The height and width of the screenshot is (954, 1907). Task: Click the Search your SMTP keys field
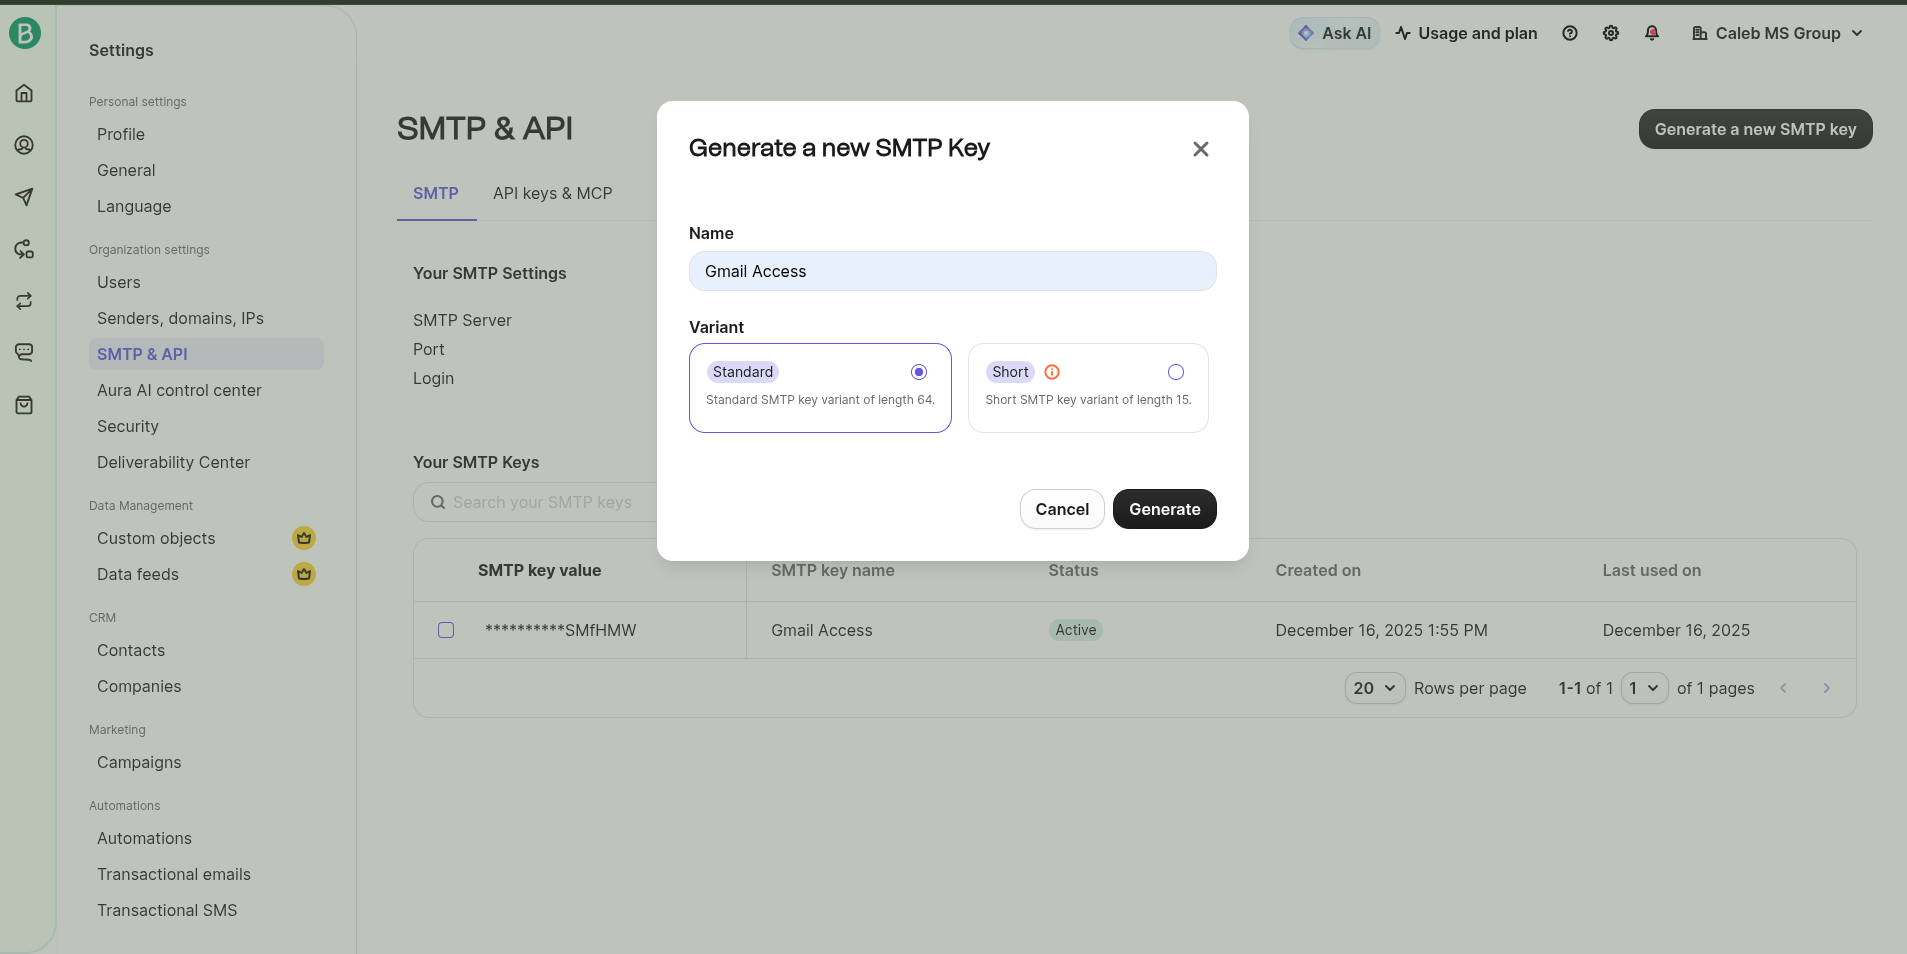[540, 502]
